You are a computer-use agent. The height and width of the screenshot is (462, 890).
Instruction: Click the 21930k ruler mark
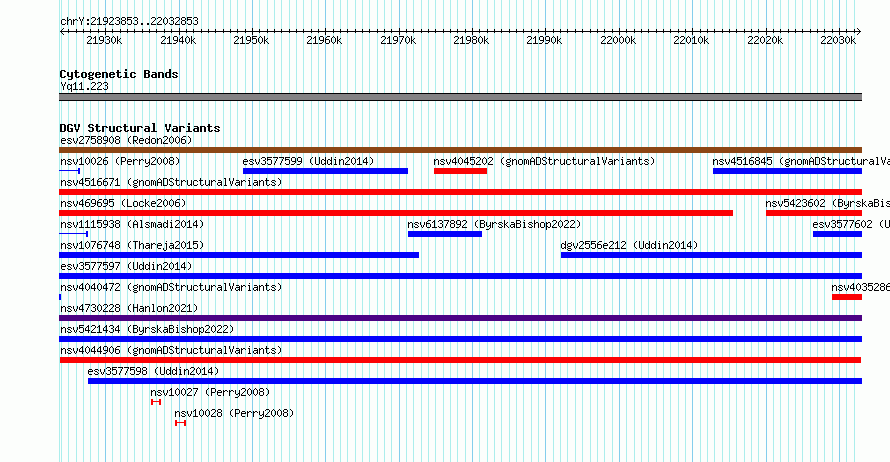104,40
